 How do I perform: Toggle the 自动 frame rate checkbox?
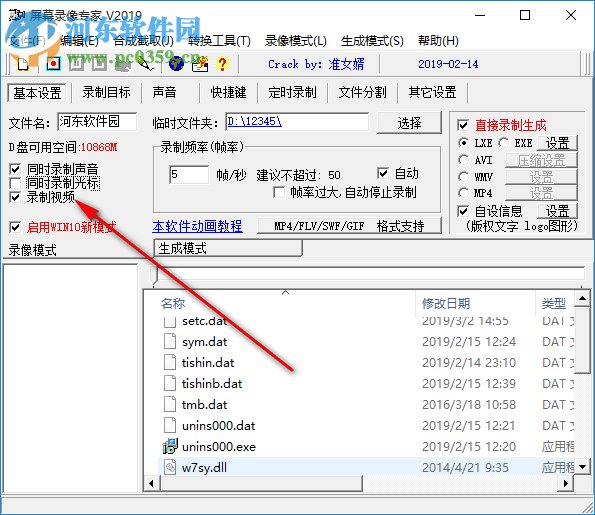coord(383,173)
